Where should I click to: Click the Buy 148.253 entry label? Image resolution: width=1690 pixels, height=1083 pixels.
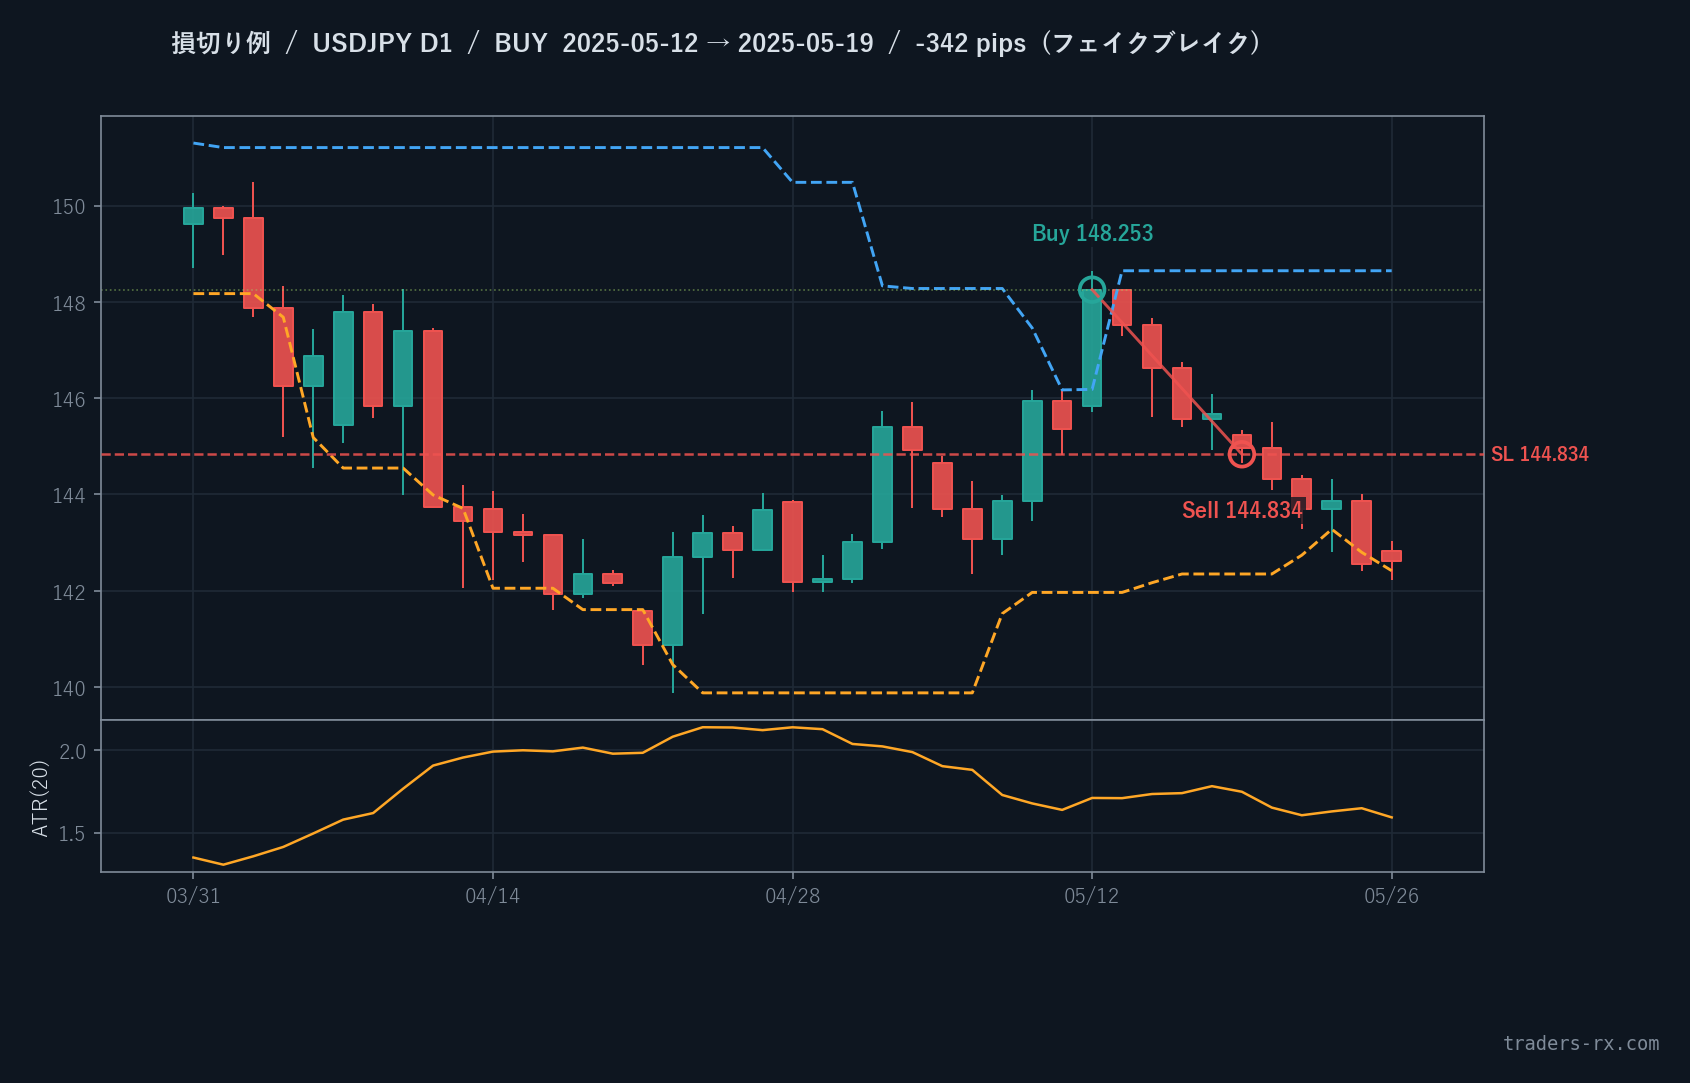1092,233
